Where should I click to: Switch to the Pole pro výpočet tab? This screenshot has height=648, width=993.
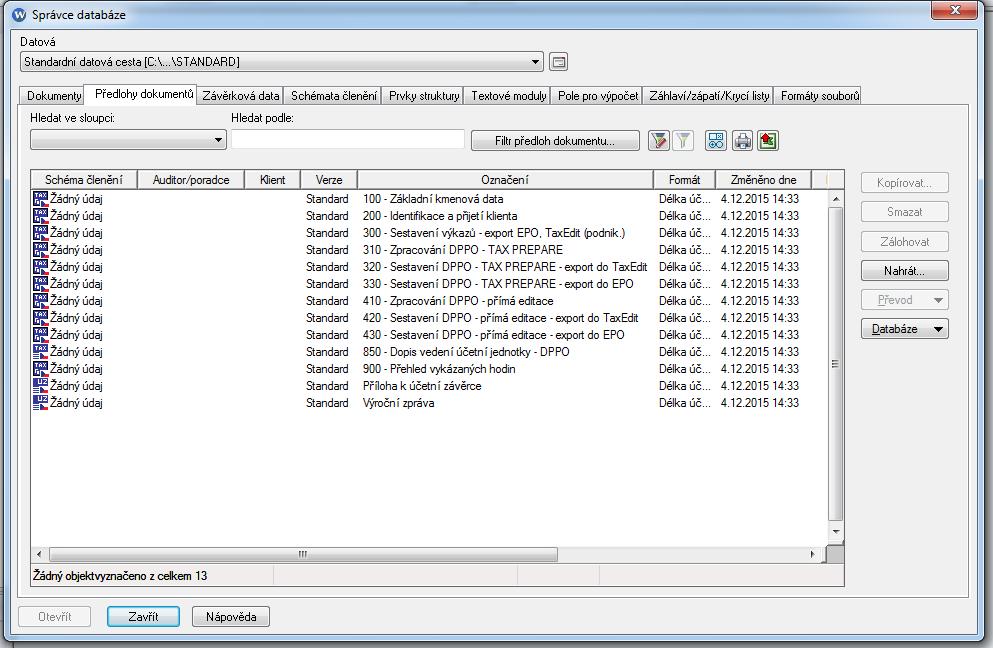coord(598,96)
